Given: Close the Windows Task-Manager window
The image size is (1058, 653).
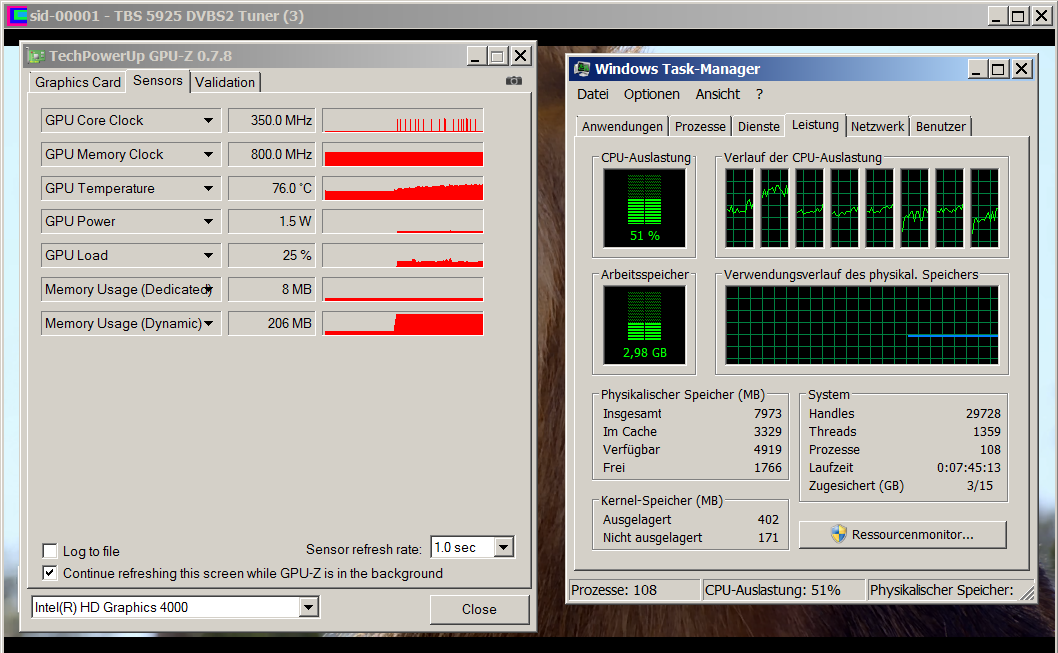Looking at the screenshot, I should pos(1022,69).
